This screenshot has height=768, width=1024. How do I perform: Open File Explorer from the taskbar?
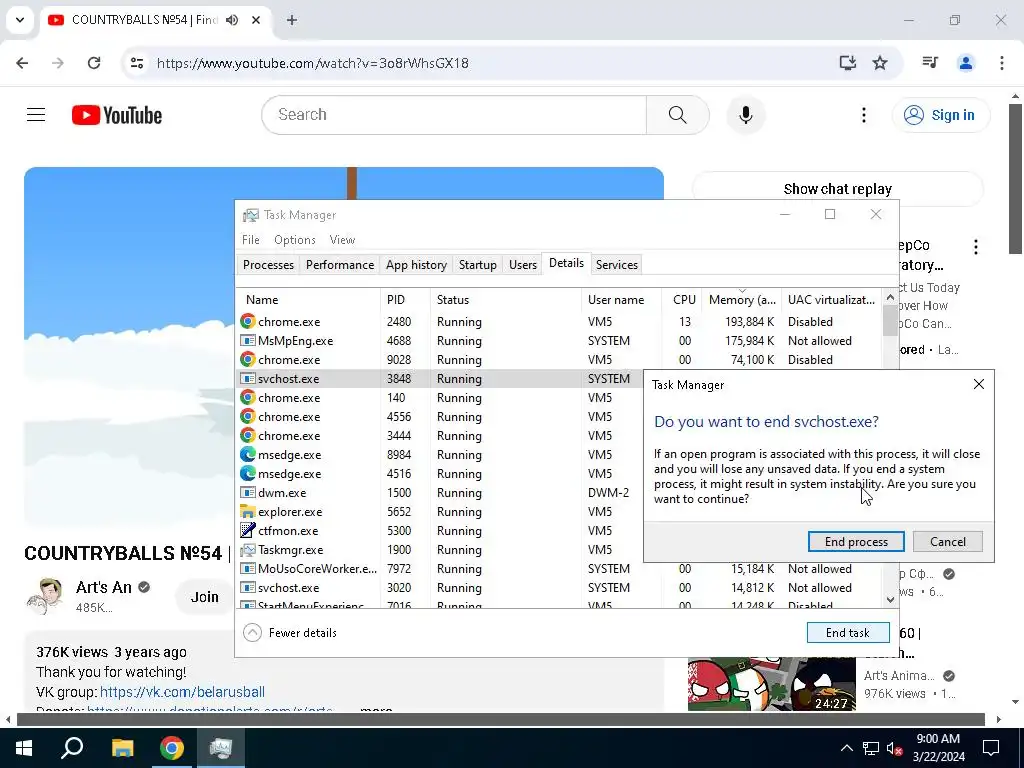point(122,748)
